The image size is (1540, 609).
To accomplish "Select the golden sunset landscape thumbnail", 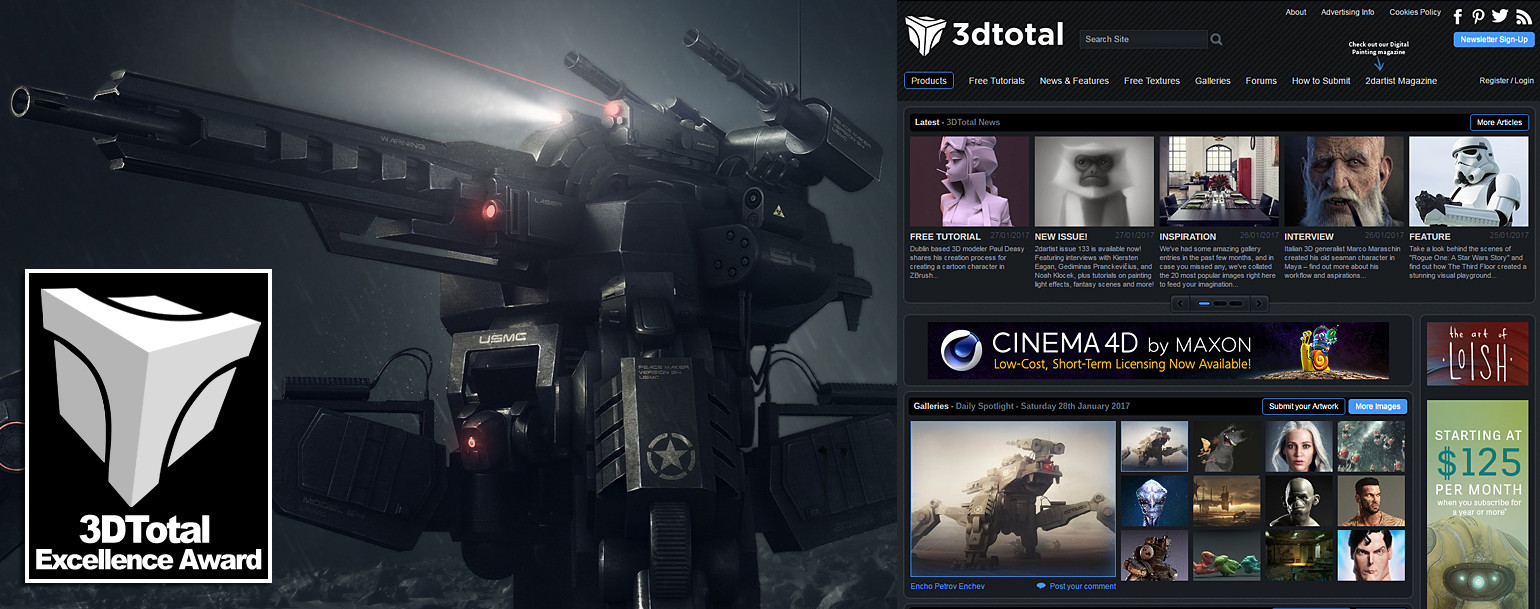I will pos(1226,501).
